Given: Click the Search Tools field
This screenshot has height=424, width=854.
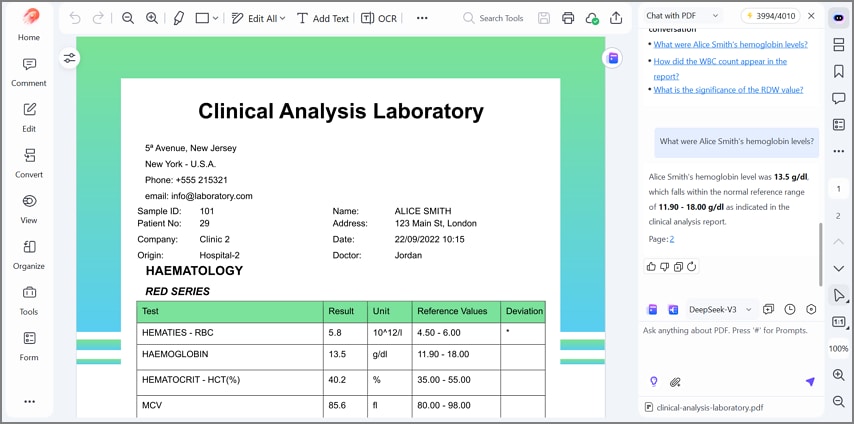Looking at the screenshot, I should click(x=493, y=18).
